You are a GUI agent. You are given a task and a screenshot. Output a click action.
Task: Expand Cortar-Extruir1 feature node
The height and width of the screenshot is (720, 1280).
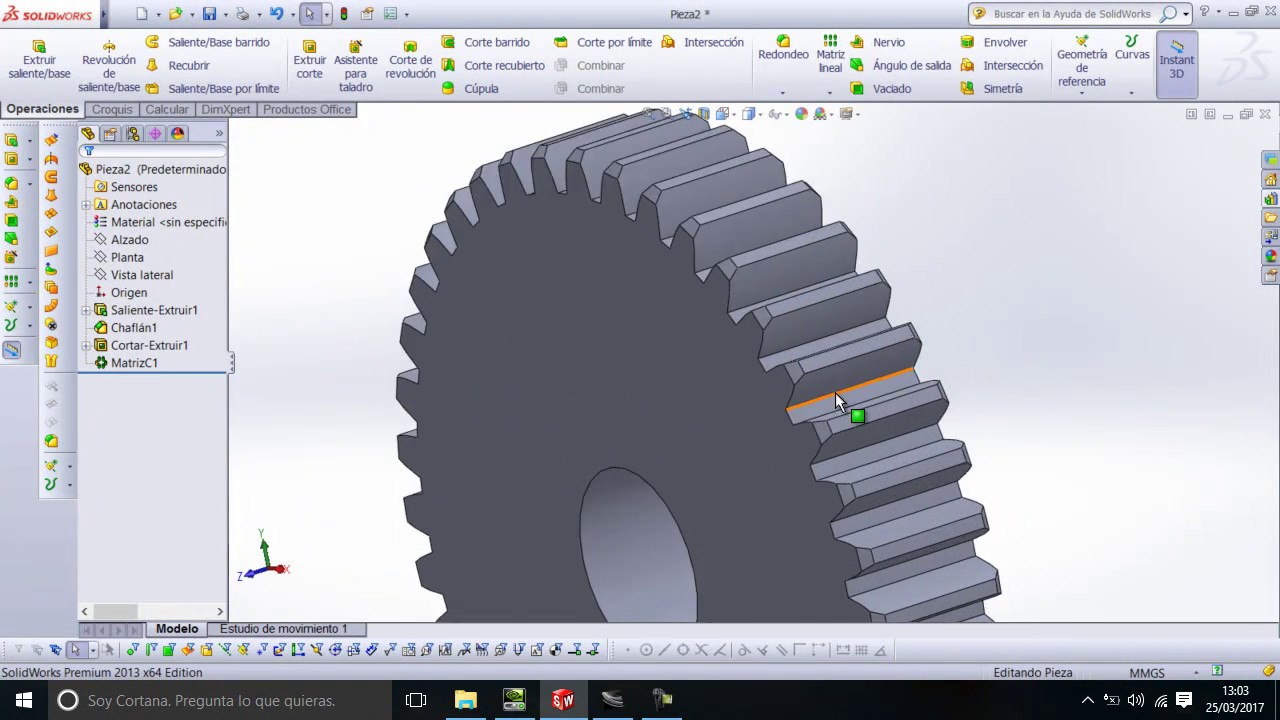pyautogui.click(x=86, y=345)
